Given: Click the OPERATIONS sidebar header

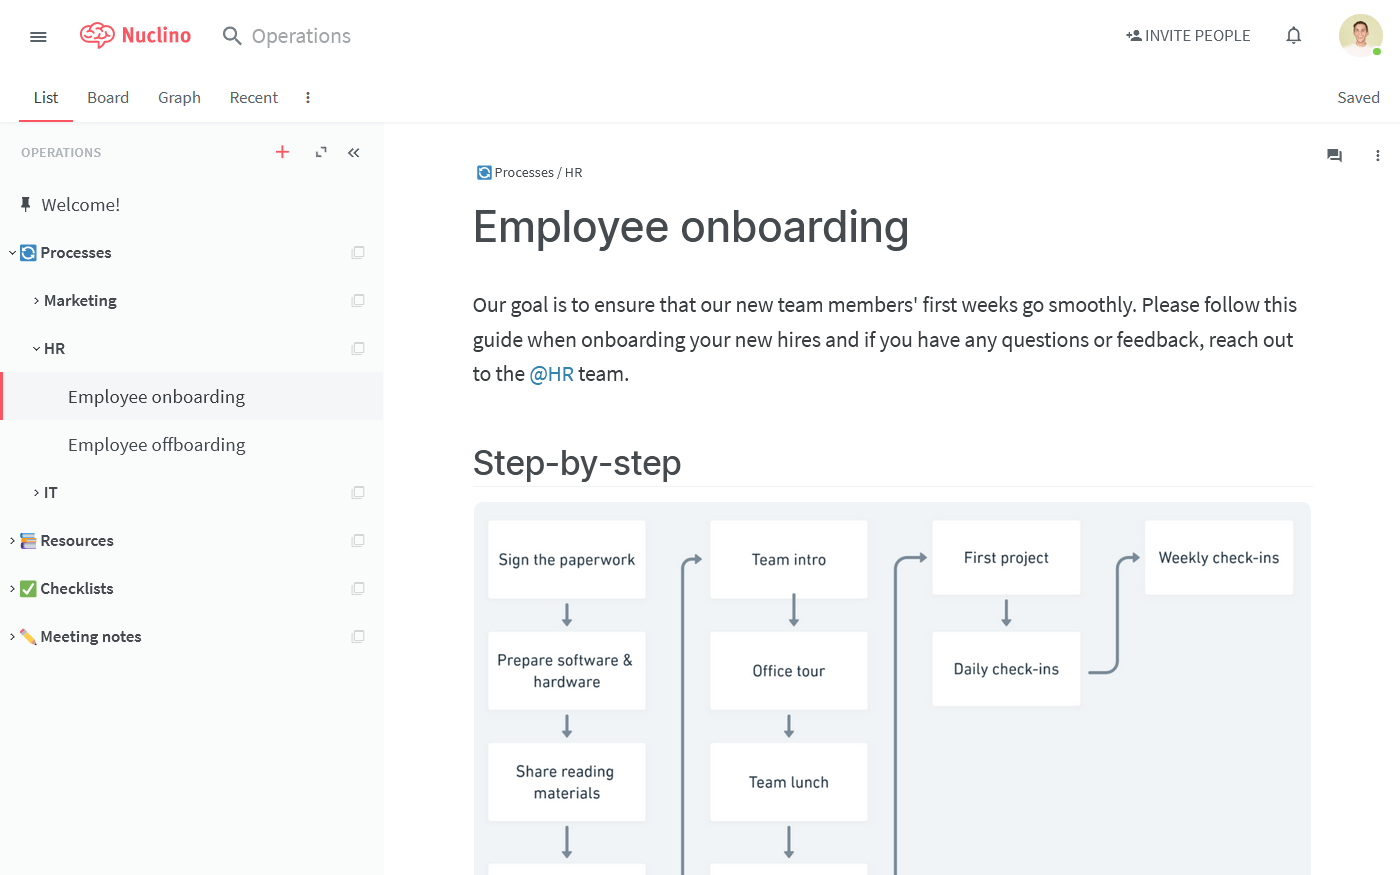Looking at the screenshot, I should [x=61, y=153].
